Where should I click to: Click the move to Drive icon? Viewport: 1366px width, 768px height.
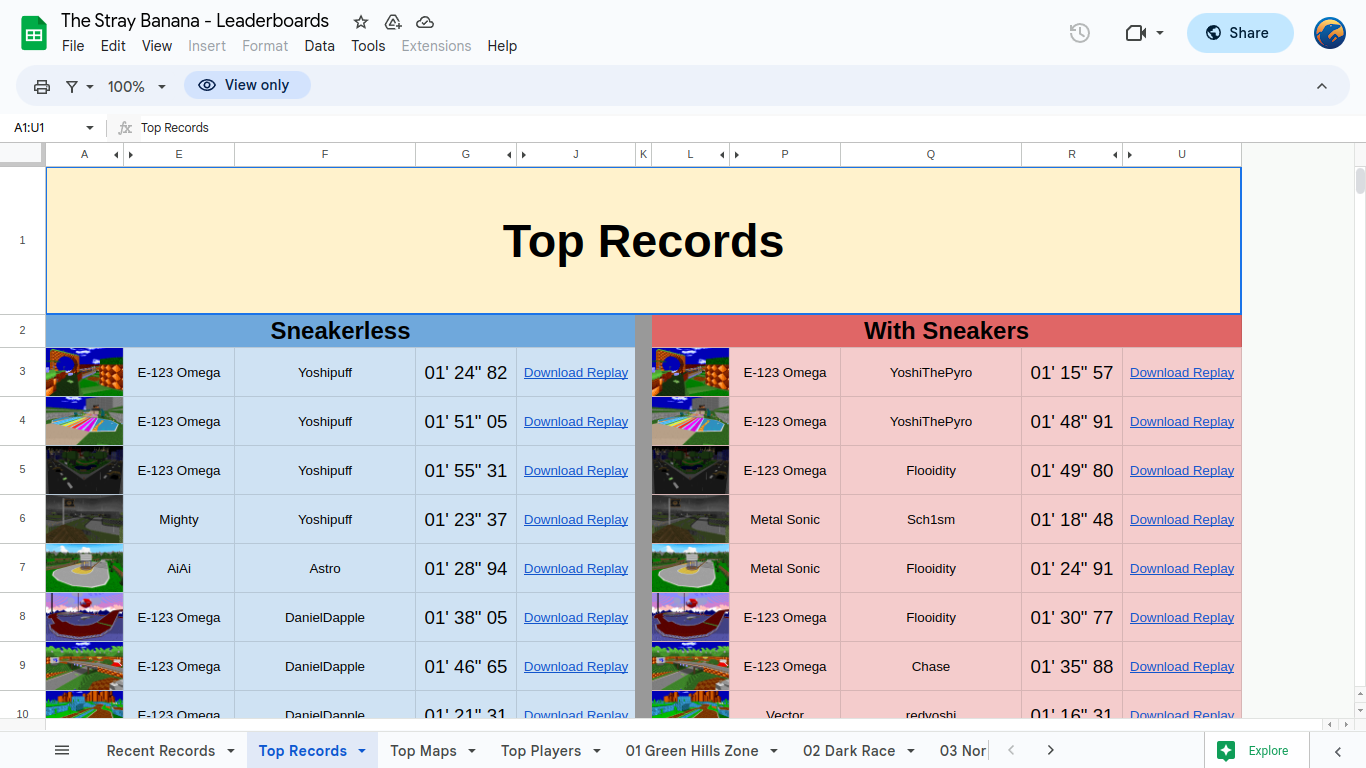click(393, 22)
